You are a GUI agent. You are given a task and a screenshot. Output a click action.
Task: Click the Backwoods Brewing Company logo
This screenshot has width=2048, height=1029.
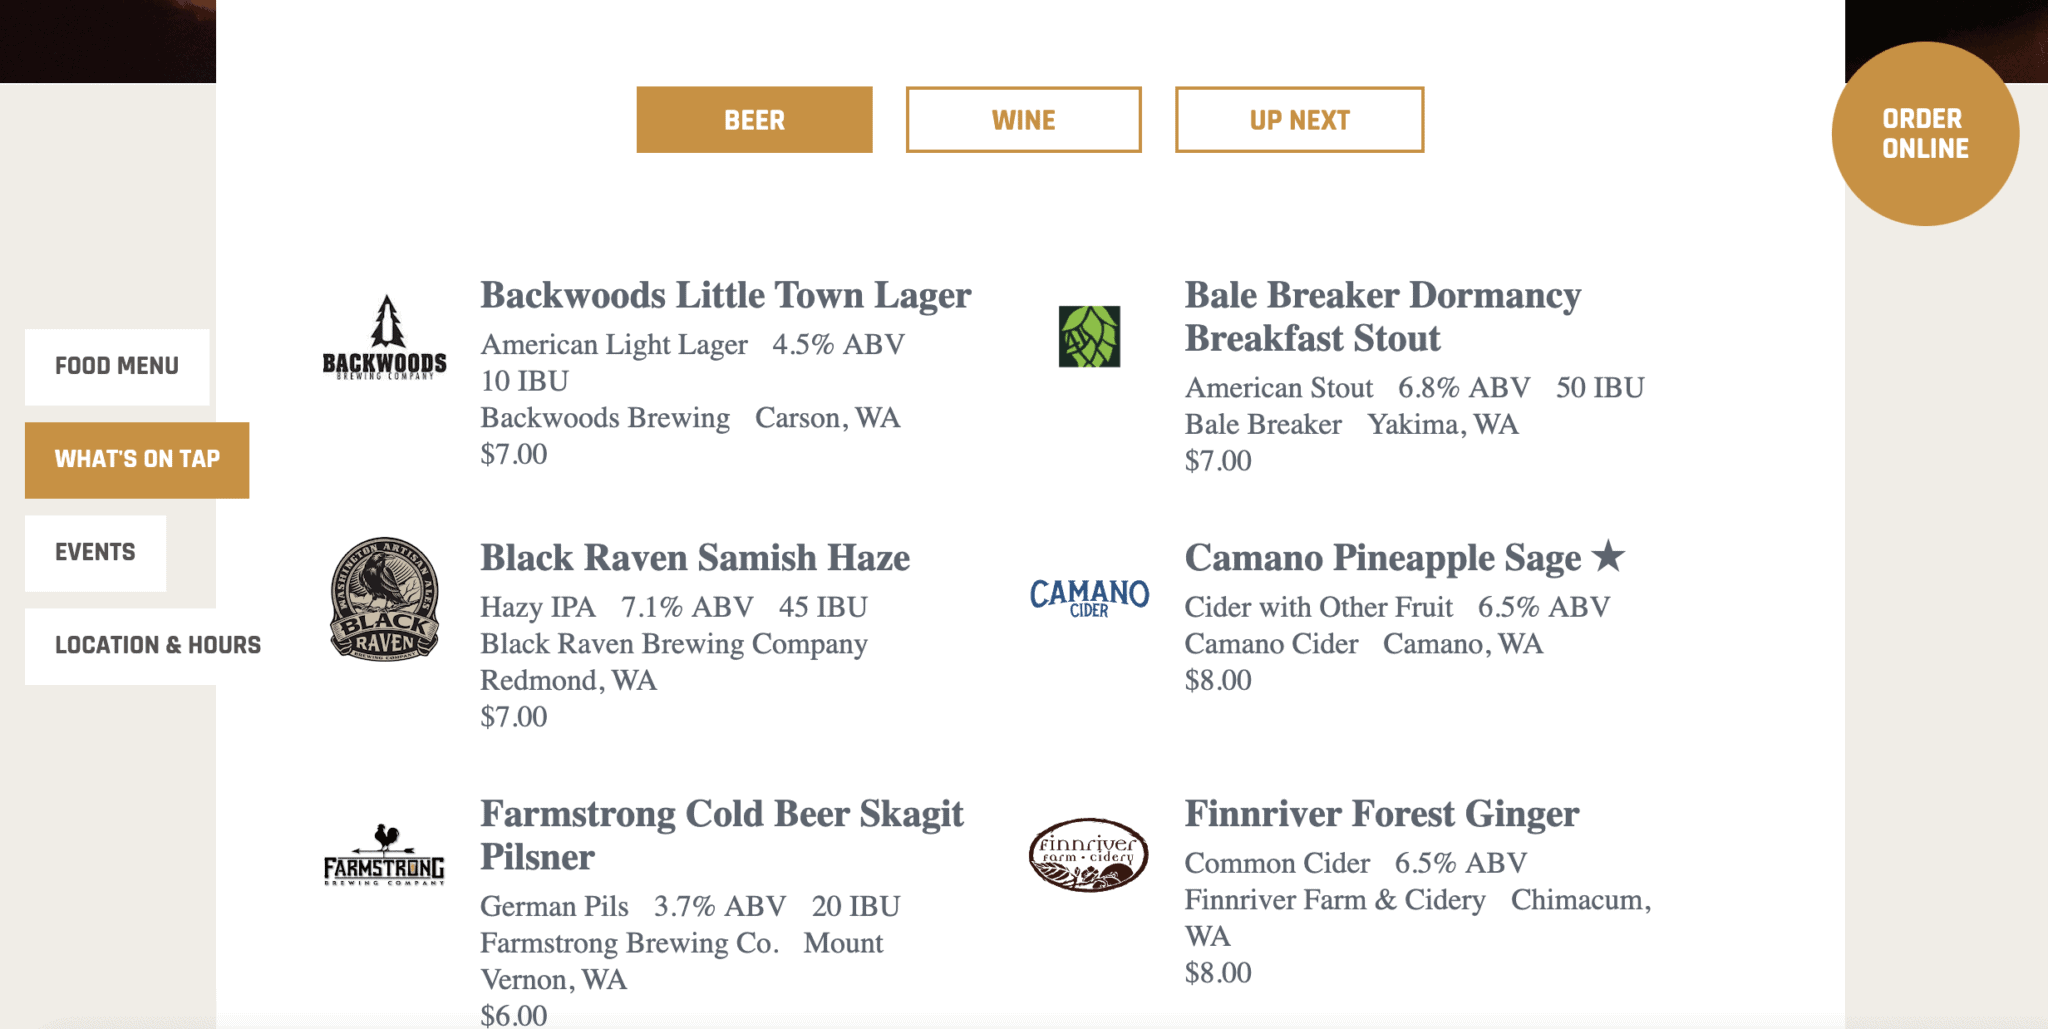point(384,337)
